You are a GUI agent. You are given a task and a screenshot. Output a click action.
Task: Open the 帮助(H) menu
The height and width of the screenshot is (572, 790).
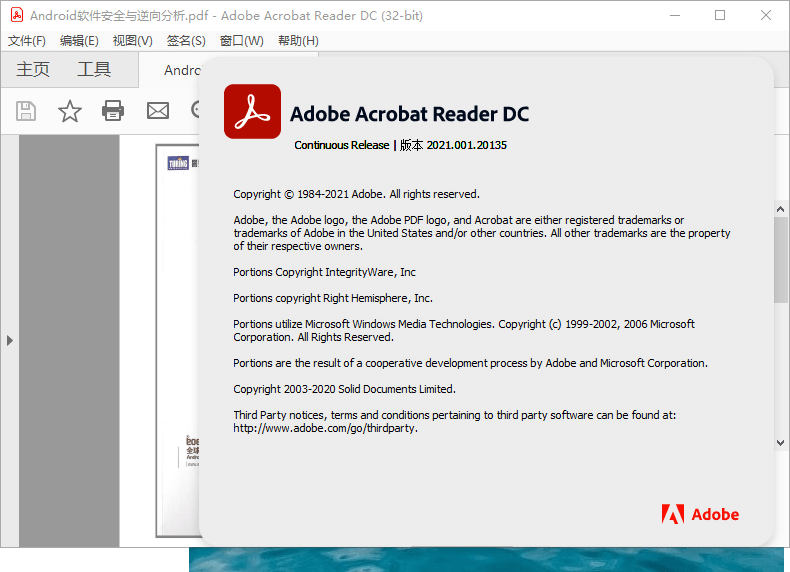298,41
